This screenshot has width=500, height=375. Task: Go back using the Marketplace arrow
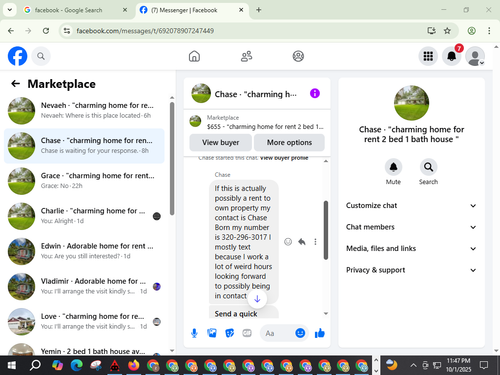click(x=15, y=84)
